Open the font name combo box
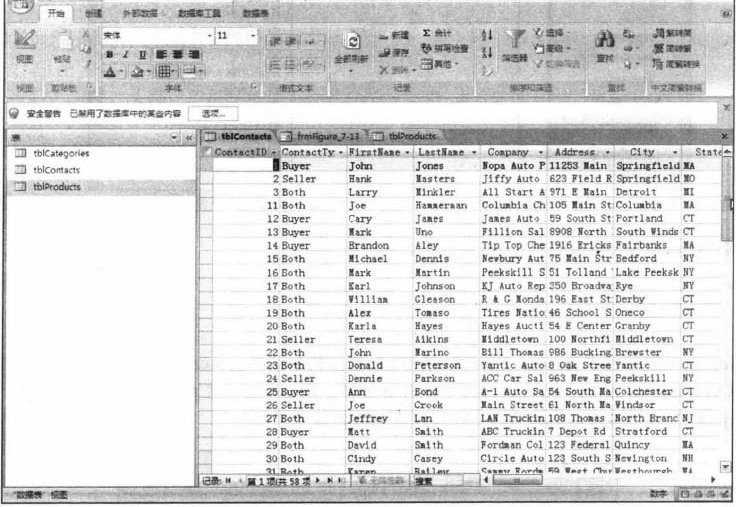Image resolution: width=736 pixels, height=507 pixels. (158, 36)
